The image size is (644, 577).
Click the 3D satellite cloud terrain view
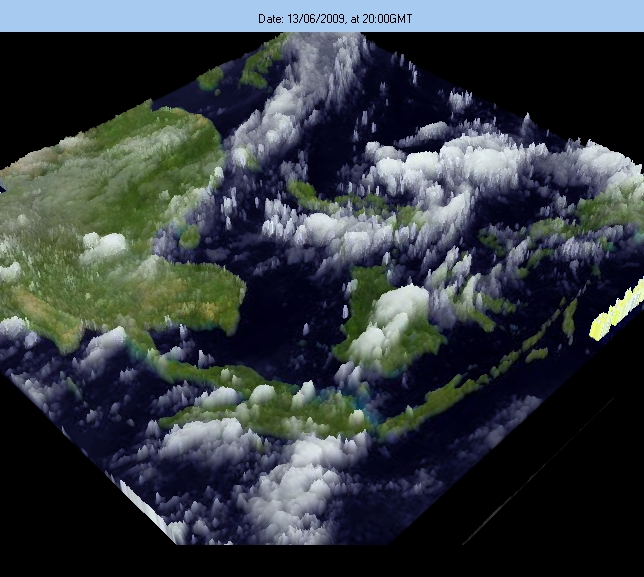(x=322, y=289)
